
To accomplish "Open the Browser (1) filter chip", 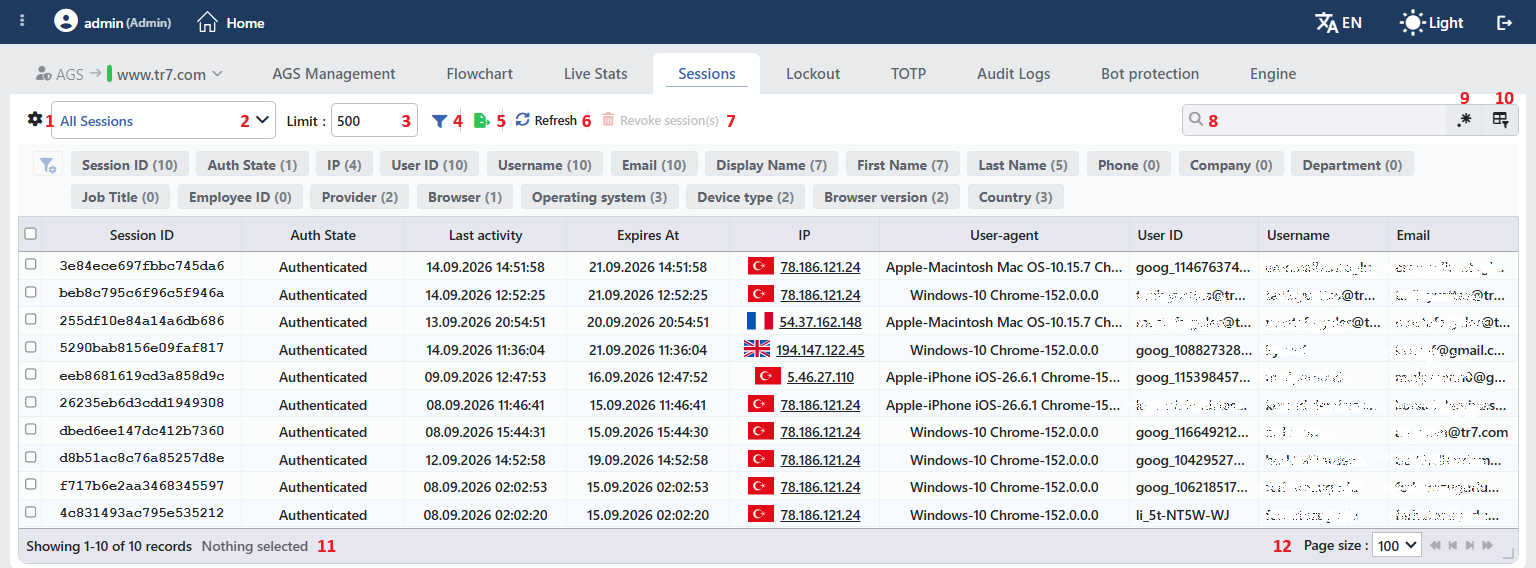I will pos(465,197).
